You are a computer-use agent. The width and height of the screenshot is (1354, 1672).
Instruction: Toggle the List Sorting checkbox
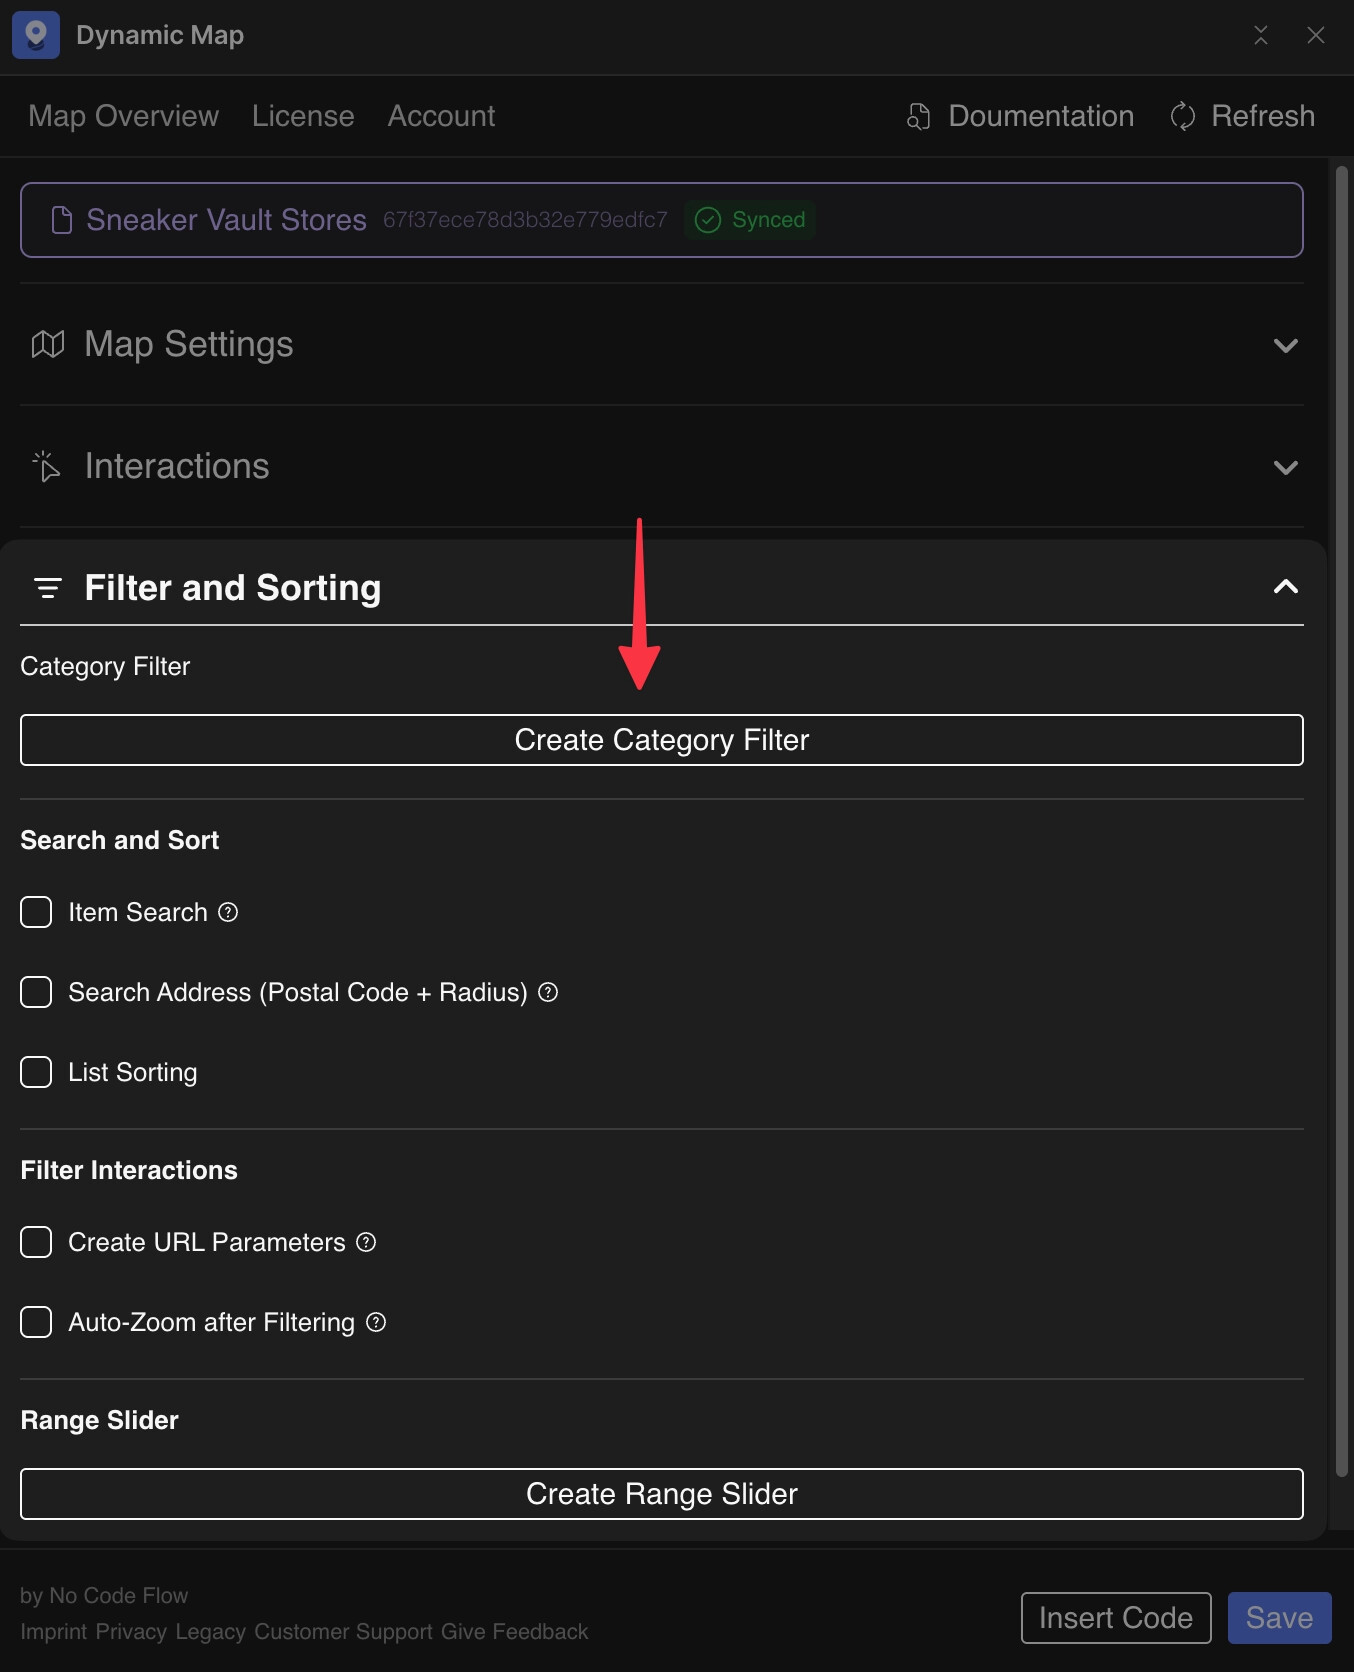point(36,1072)
